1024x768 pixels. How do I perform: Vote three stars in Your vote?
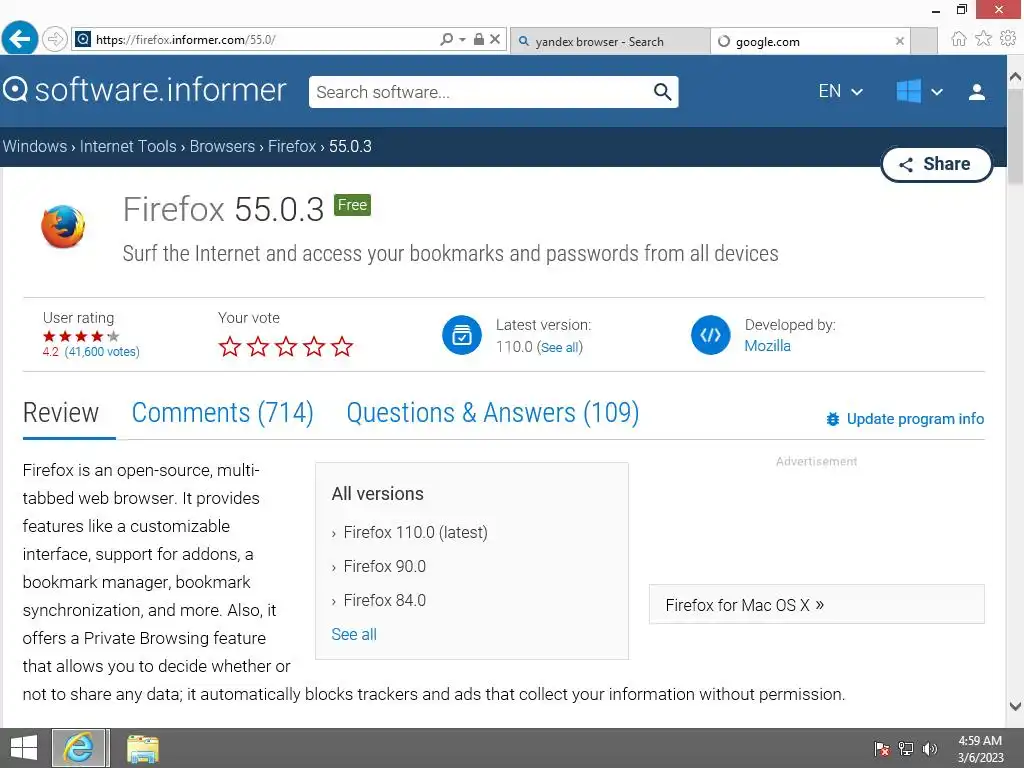coord(285,346)
